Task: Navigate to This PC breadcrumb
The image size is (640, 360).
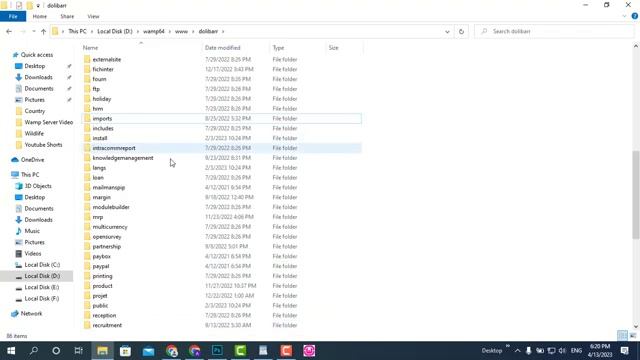Action: [77, 31]
